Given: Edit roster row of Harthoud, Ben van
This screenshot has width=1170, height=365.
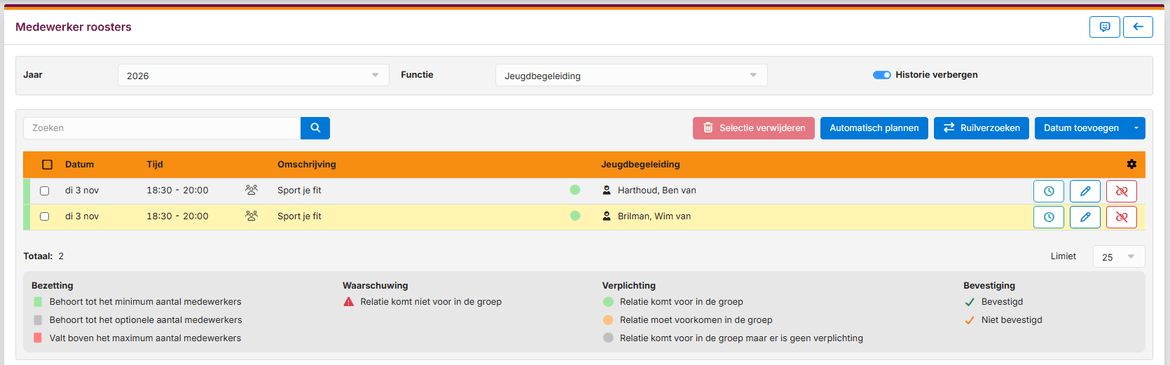Looking at the screenshot, I should coord(1085,191).
